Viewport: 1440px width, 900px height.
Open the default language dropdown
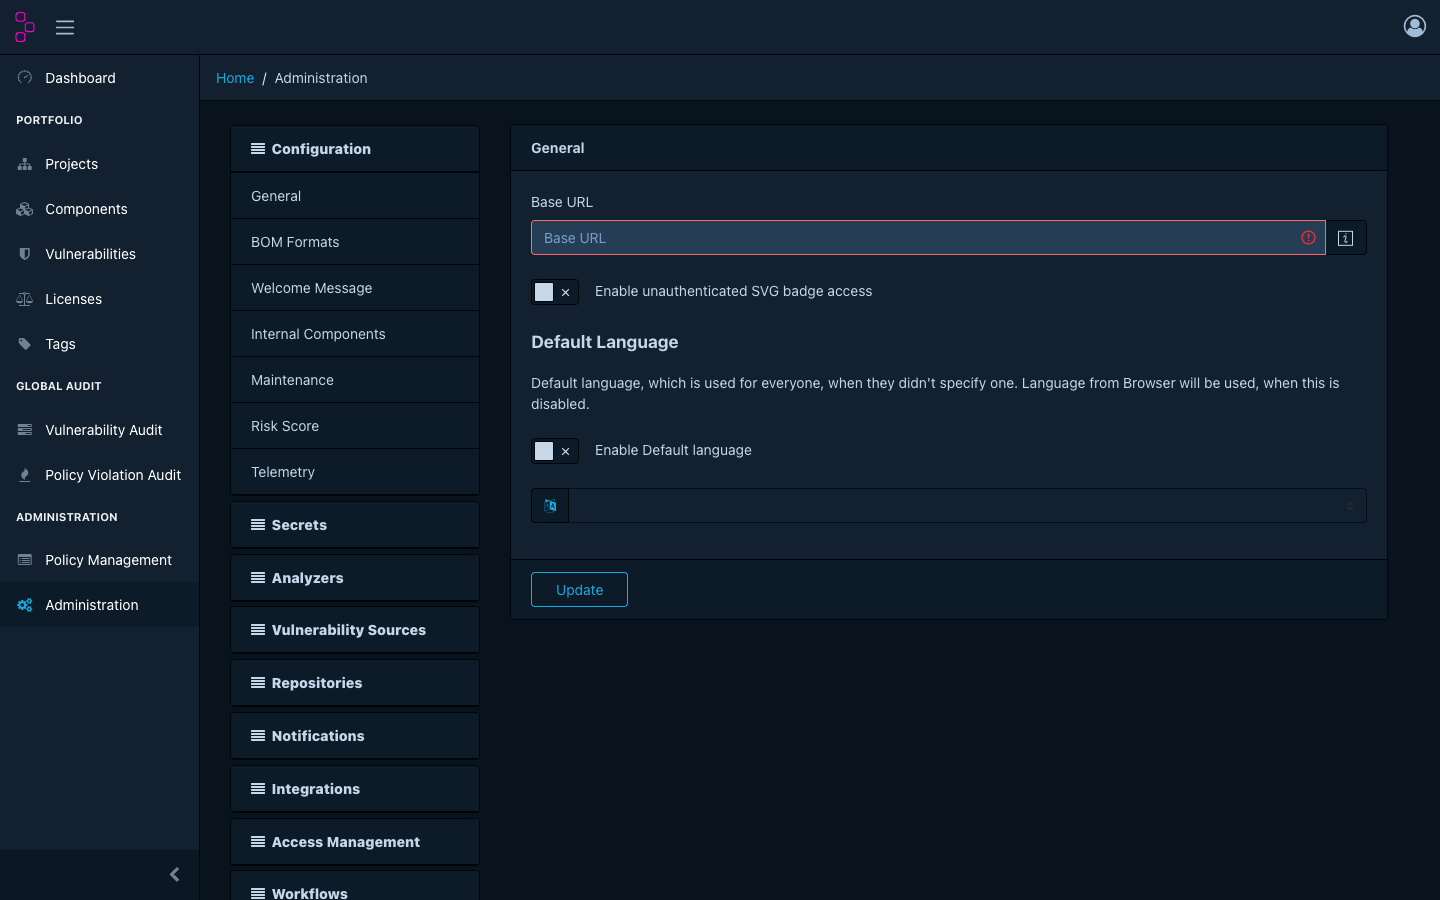coord(967,506)
